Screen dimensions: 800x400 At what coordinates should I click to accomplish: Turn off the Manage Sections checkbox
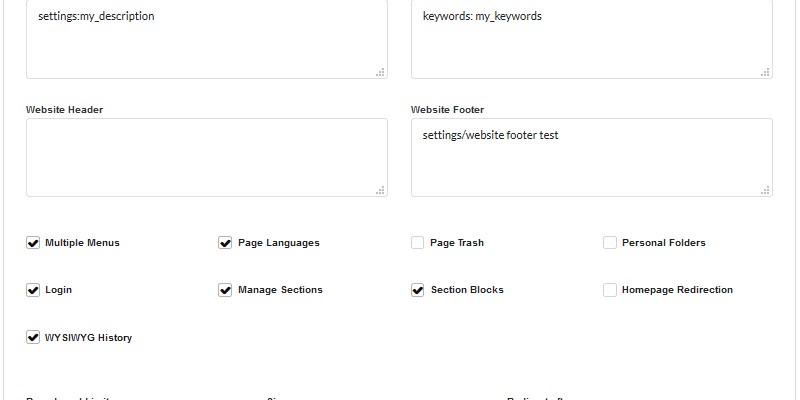(x=225, y=290)
